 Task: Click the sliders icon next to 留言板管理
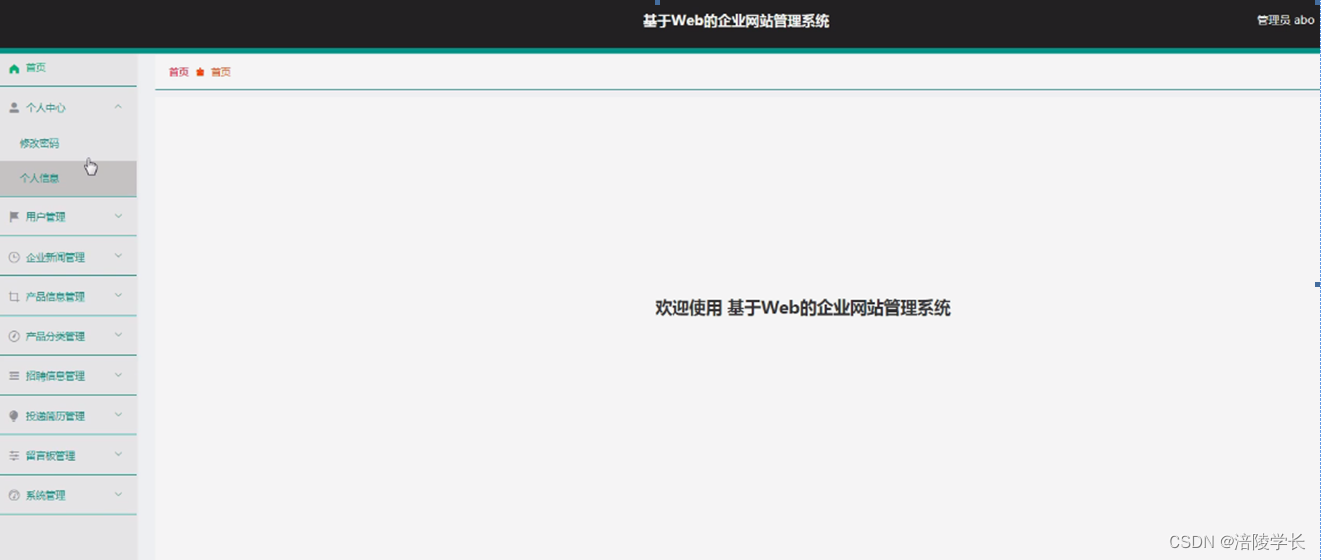(x=14, y=455)
